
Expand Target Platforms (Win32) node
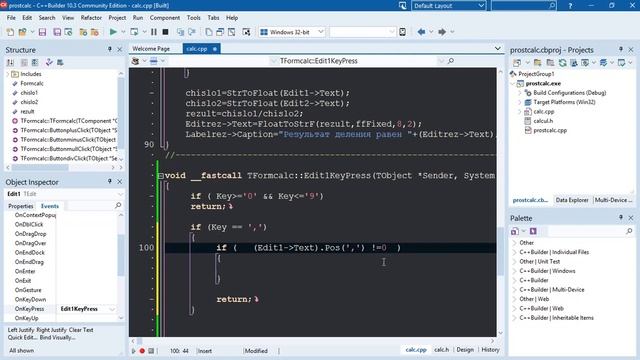pyautogui.click(x=520, y=102)
